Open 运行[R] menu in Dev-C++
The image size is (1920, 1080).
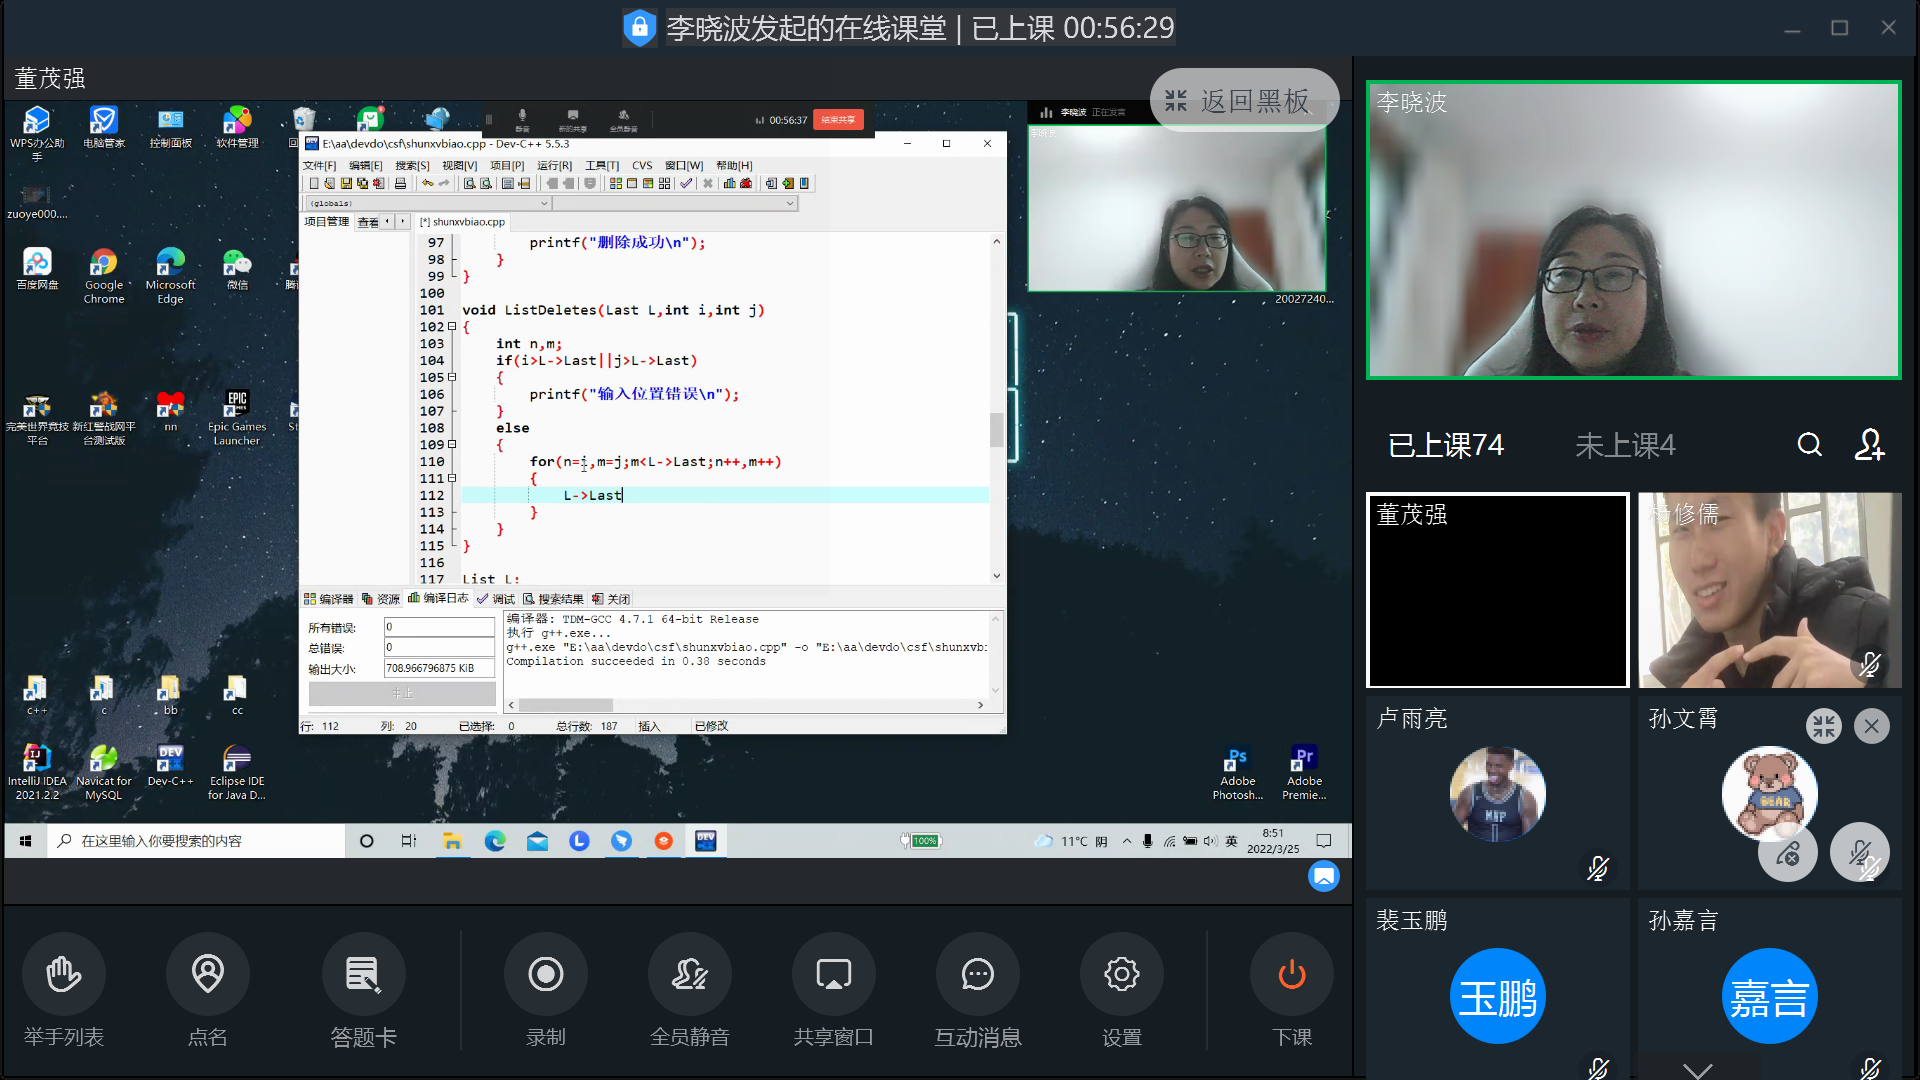(x=554, y=166)
